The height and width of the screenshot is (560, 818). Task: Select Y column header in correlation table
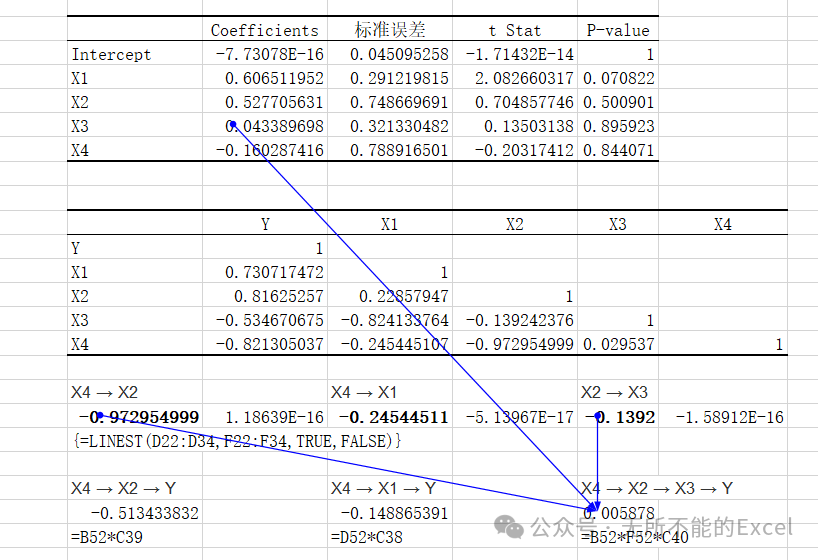(x=265, y=224)
